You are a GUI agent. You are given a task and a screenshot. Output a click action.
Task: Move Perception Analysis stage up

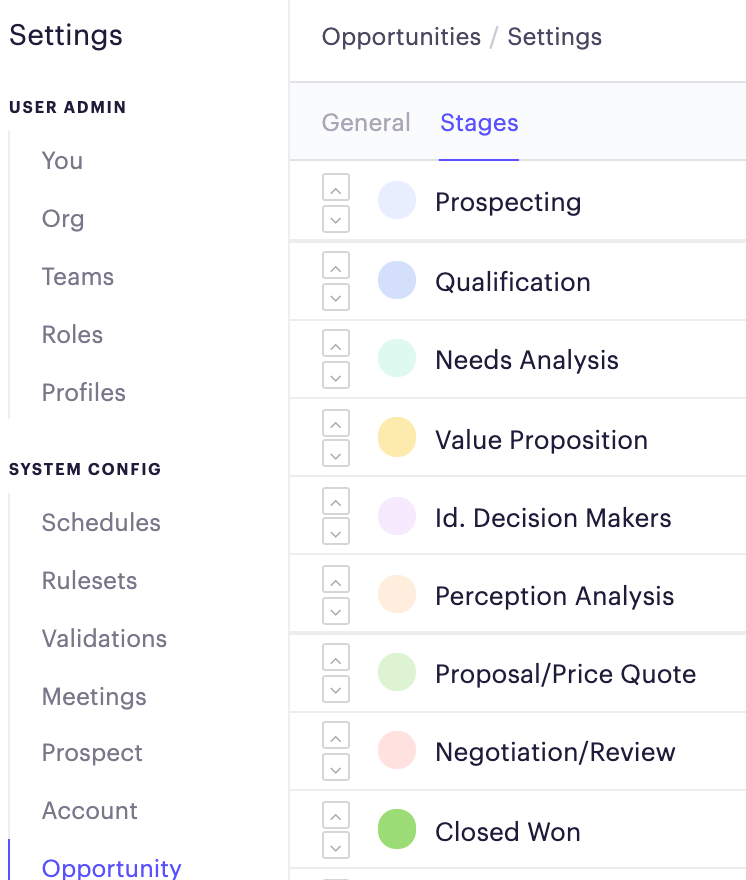click(336, 579)
